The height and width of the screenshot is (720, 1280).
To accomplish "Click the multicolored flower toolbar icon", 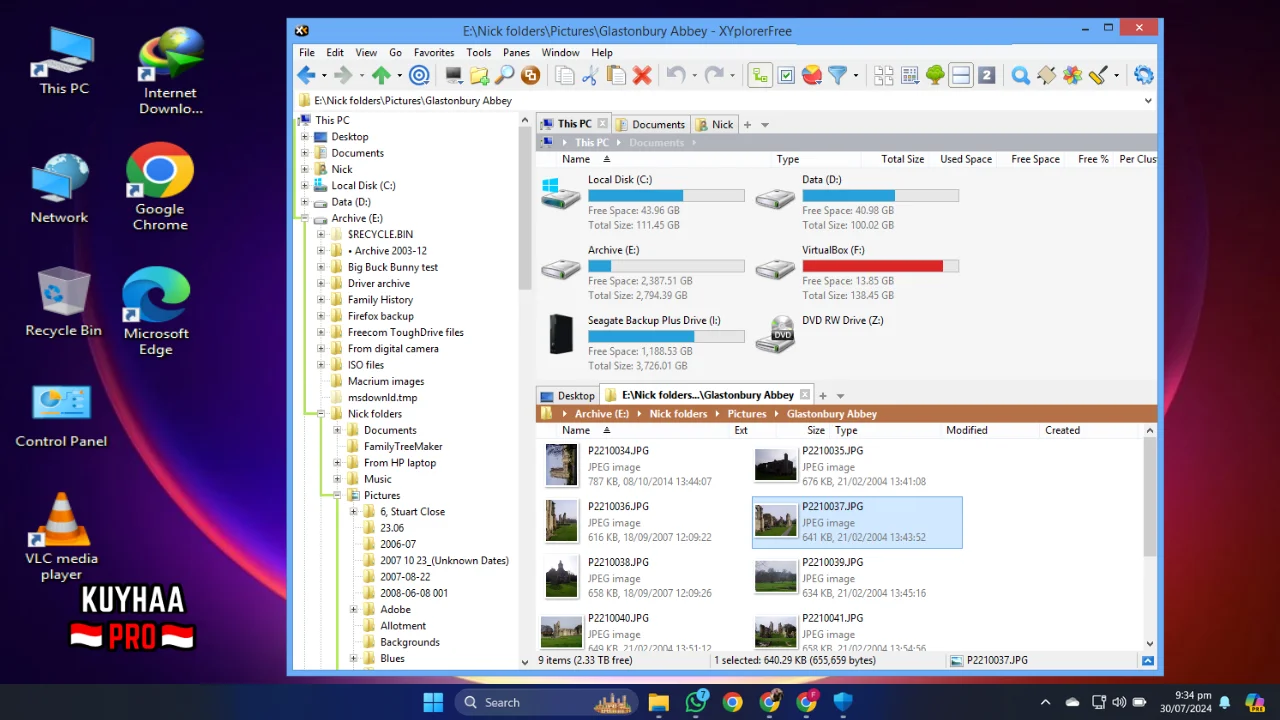I will tap(1072, 75).
